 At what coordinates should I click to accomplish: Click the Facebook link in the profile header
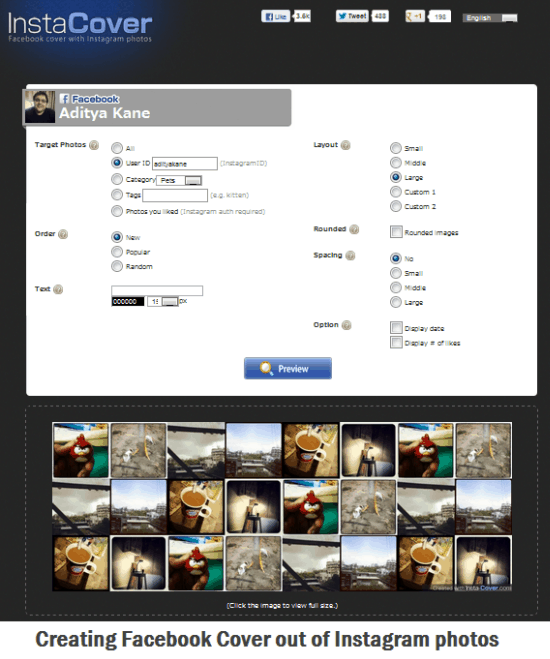click(x=89, y=99)
